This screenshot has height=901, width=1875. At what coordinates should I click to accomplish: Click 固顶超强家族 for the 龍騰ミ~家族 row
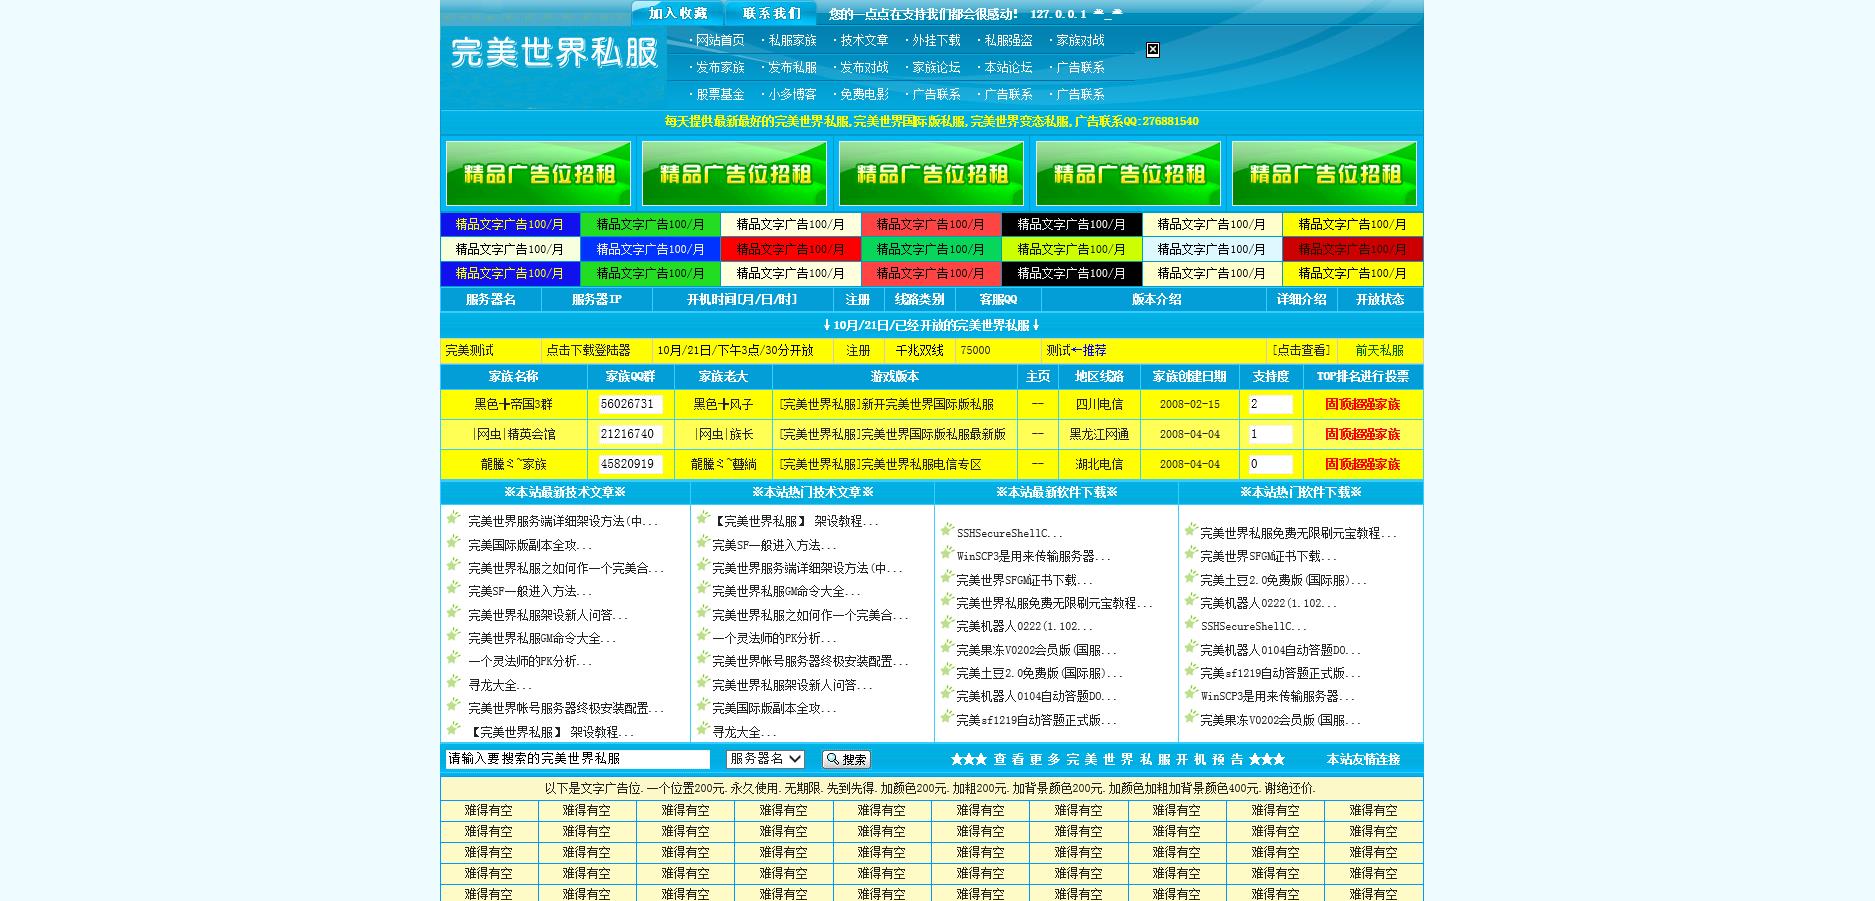tap(1362, 465)
